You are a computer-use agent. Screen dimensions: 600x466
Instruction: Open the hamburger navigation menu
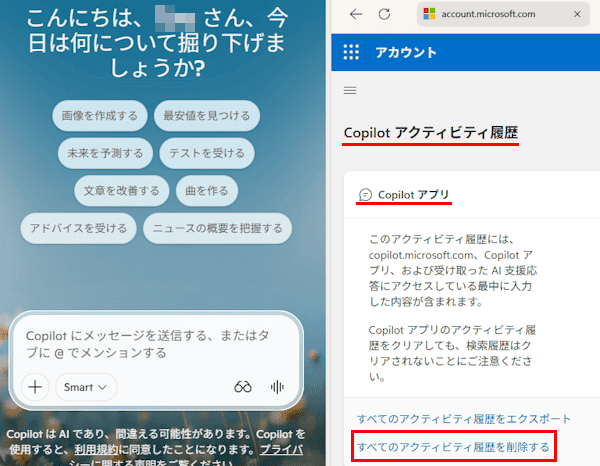pos(350,90)
